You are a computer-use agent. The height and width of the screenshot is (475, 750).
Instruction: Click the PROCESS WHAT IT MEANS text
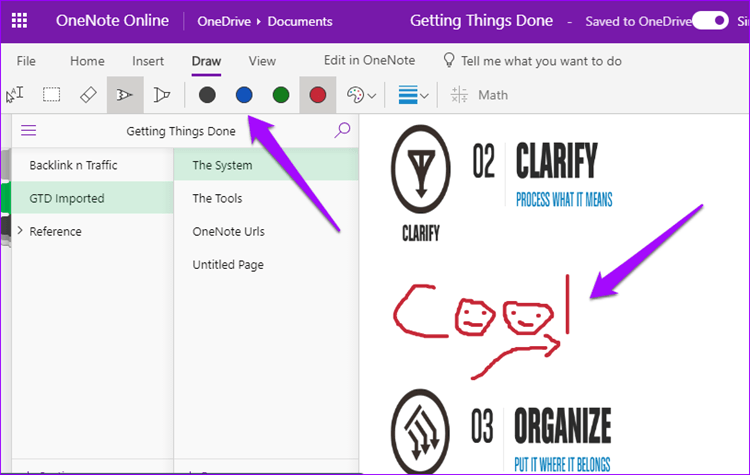tap(564, 199)
